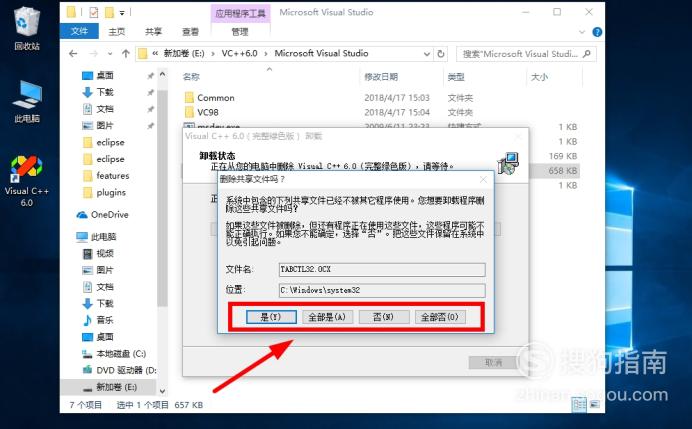The image size is (692, 429).
Task: Click the file name field TABCTL32.OCX
Action: (x=382, y=269)
